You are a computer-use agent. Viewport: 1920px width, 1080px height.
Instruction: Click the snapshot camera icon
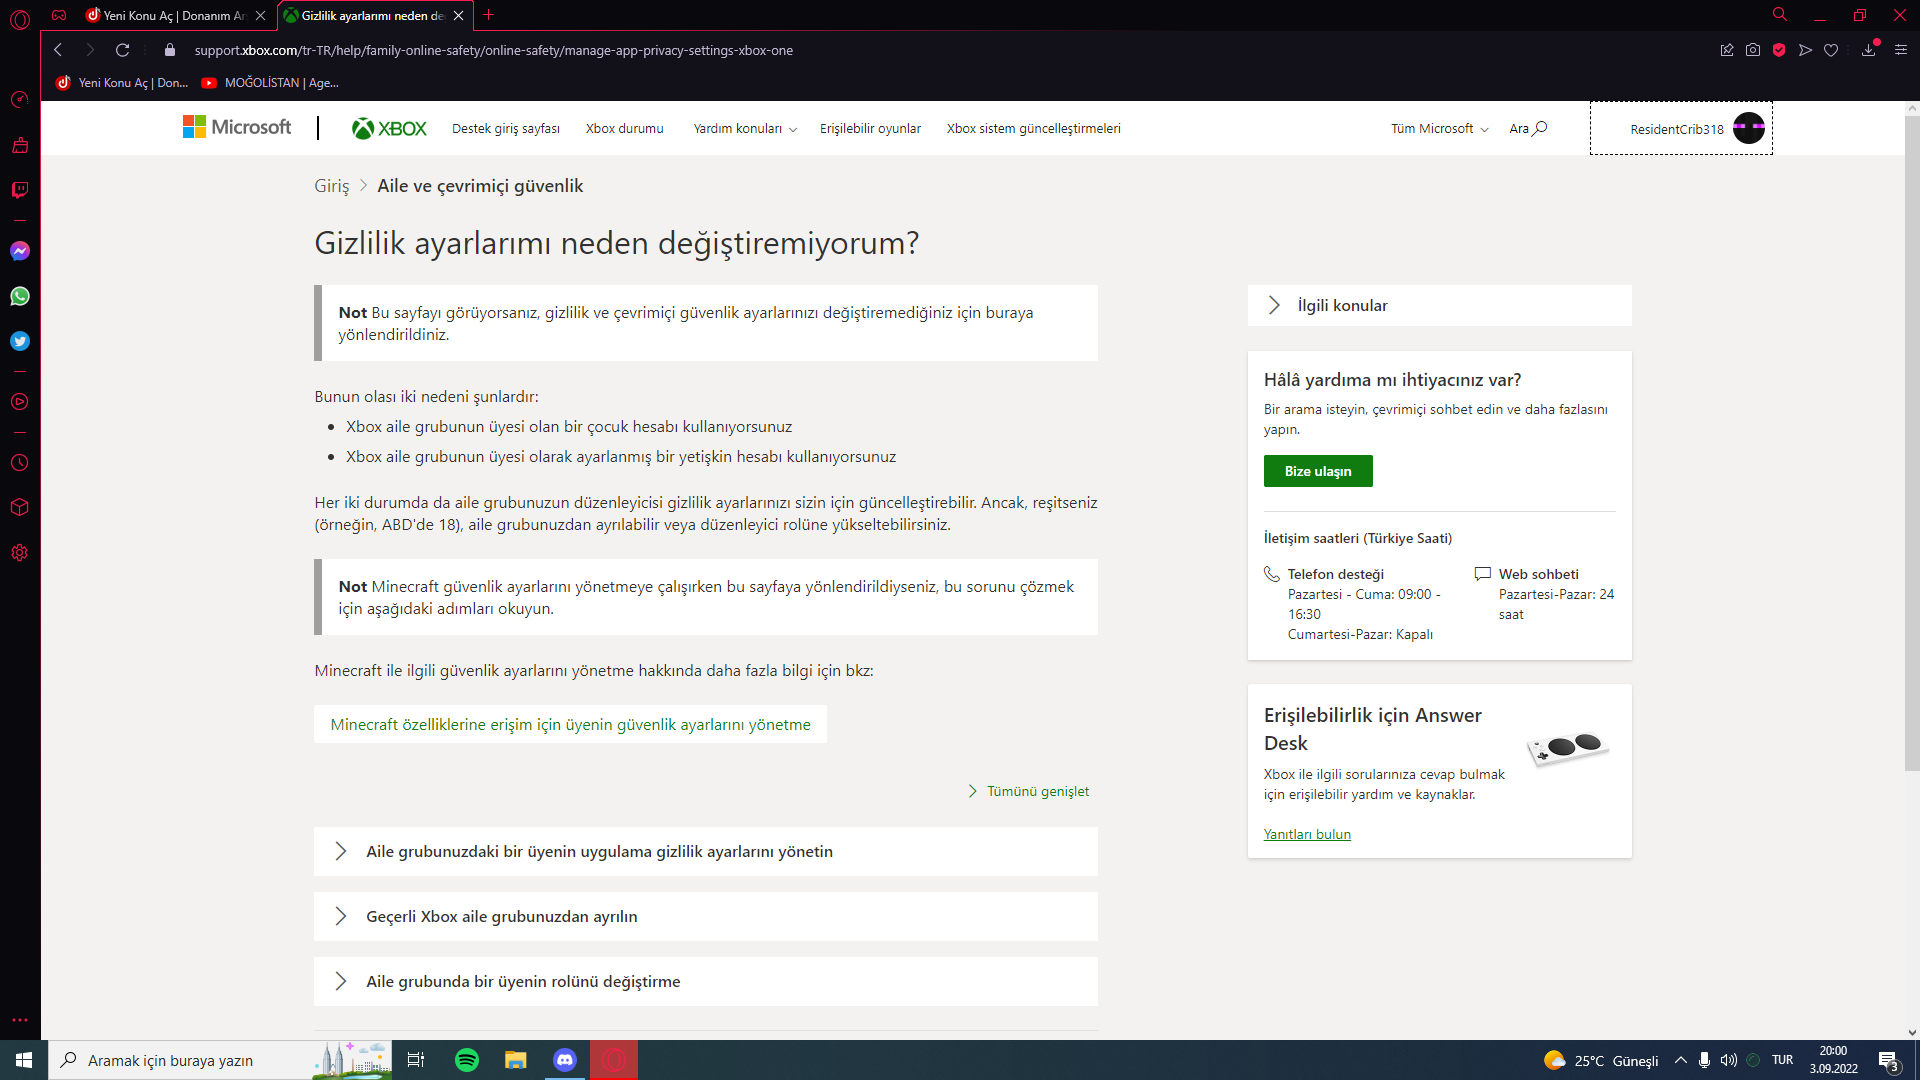click(1753, 50)
